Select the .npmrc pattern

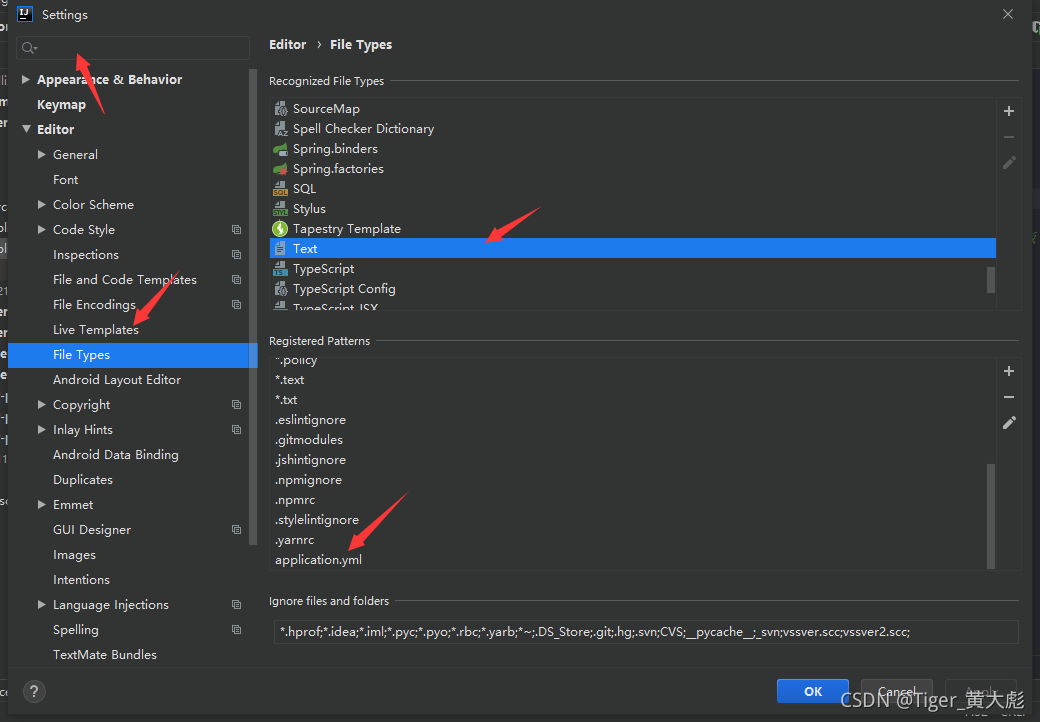point(295,500)
